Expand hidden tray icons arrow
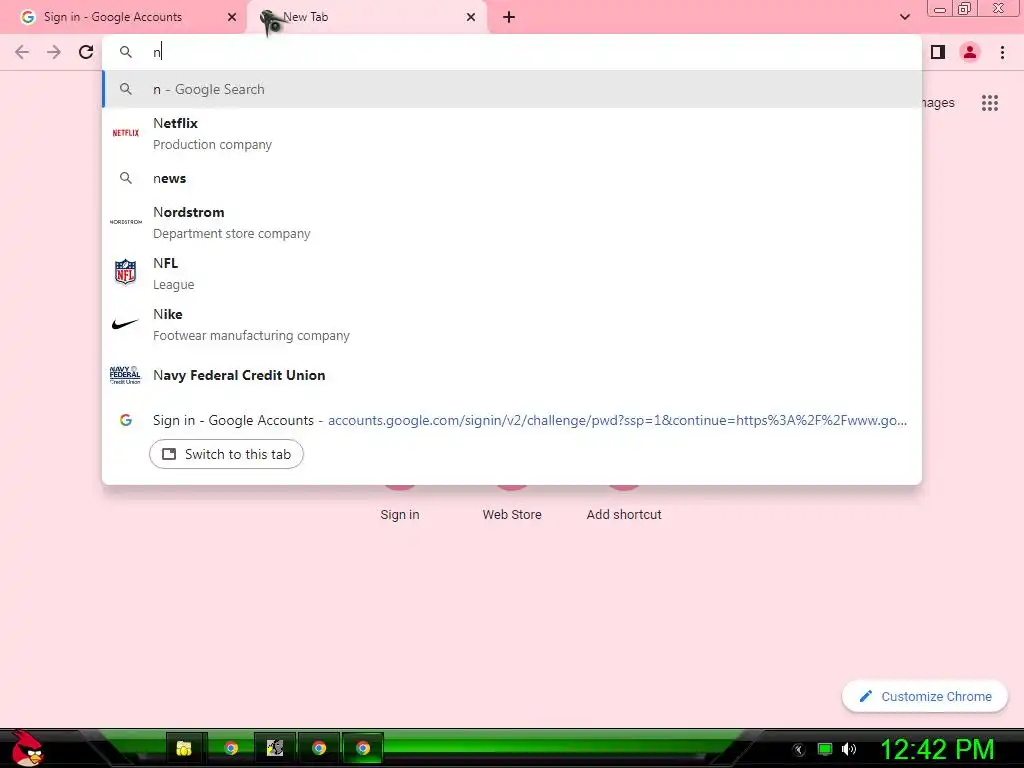This screenshot has width=1024, height=768. click(x=798, y=750)
